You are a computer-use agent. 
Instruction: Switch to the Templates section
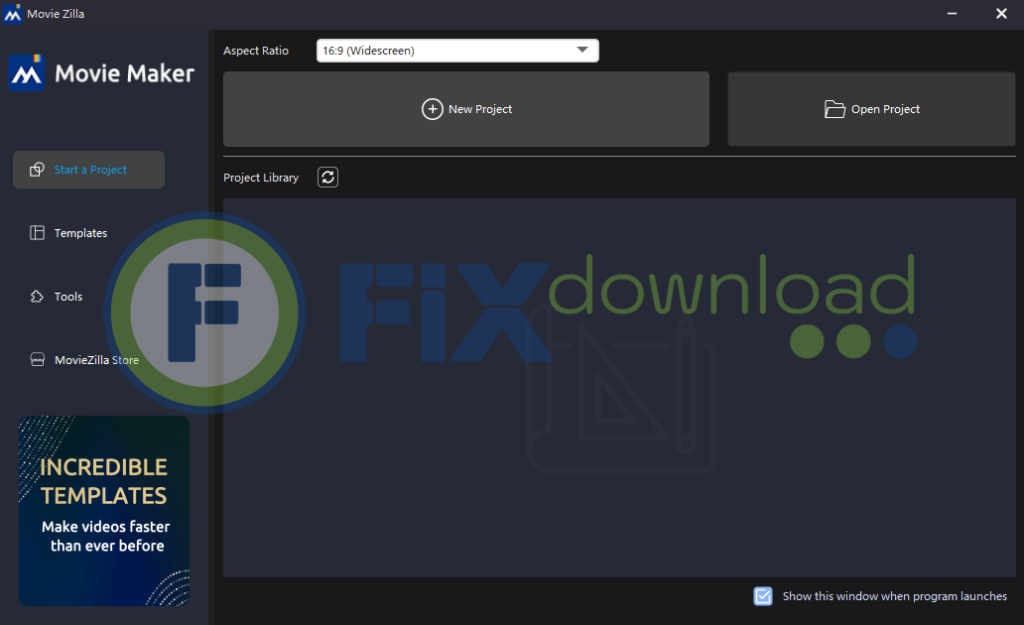(x=81, y=233)
